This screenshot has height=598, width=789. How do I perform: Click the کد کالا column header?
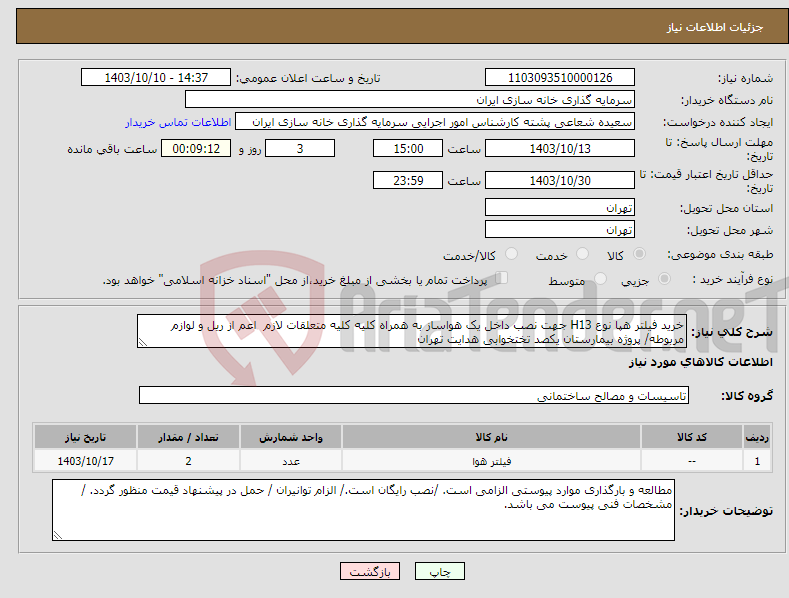pos(691,437)
